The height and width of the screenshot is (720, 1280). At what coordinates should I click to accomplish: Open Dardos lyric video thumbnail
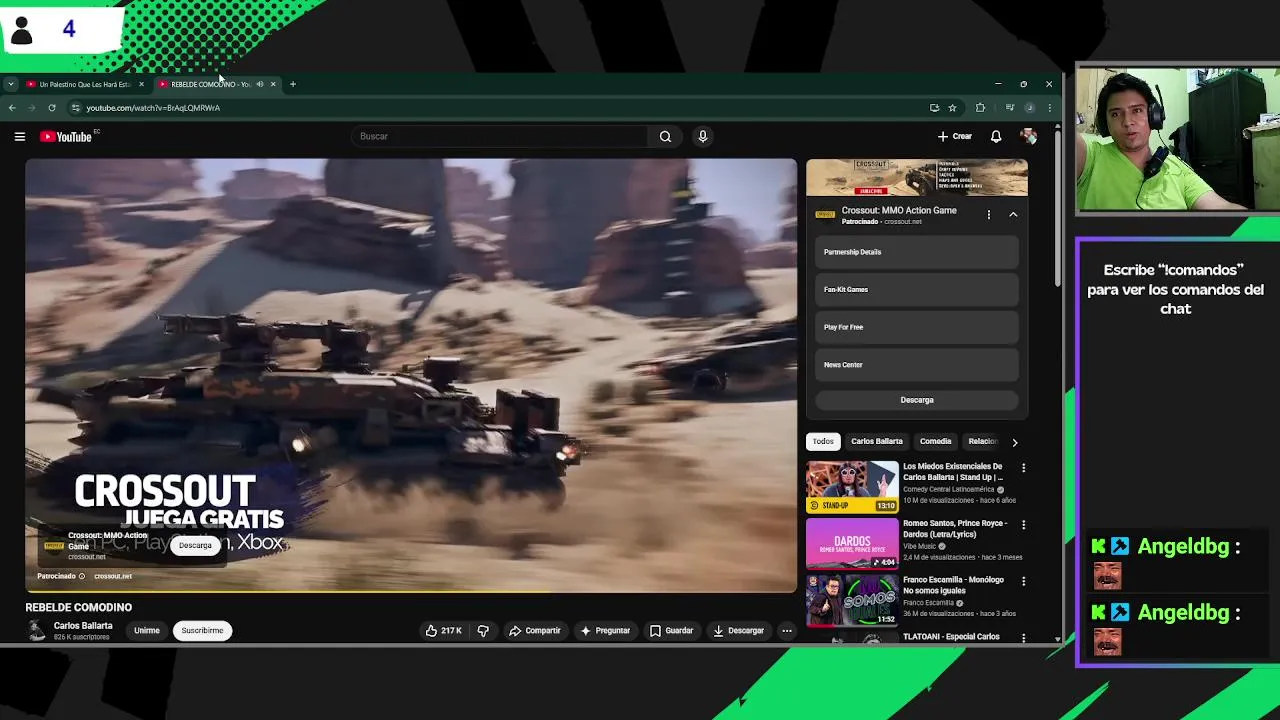point(852,543)
